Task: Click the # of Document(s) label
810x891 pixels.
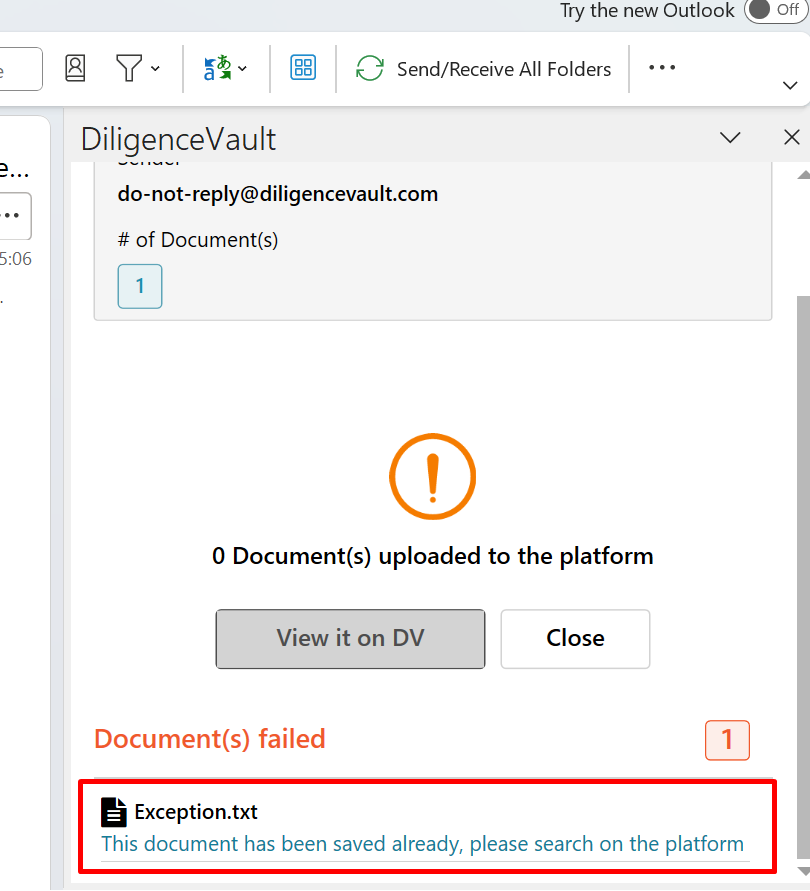Action: tap(198, 240)
